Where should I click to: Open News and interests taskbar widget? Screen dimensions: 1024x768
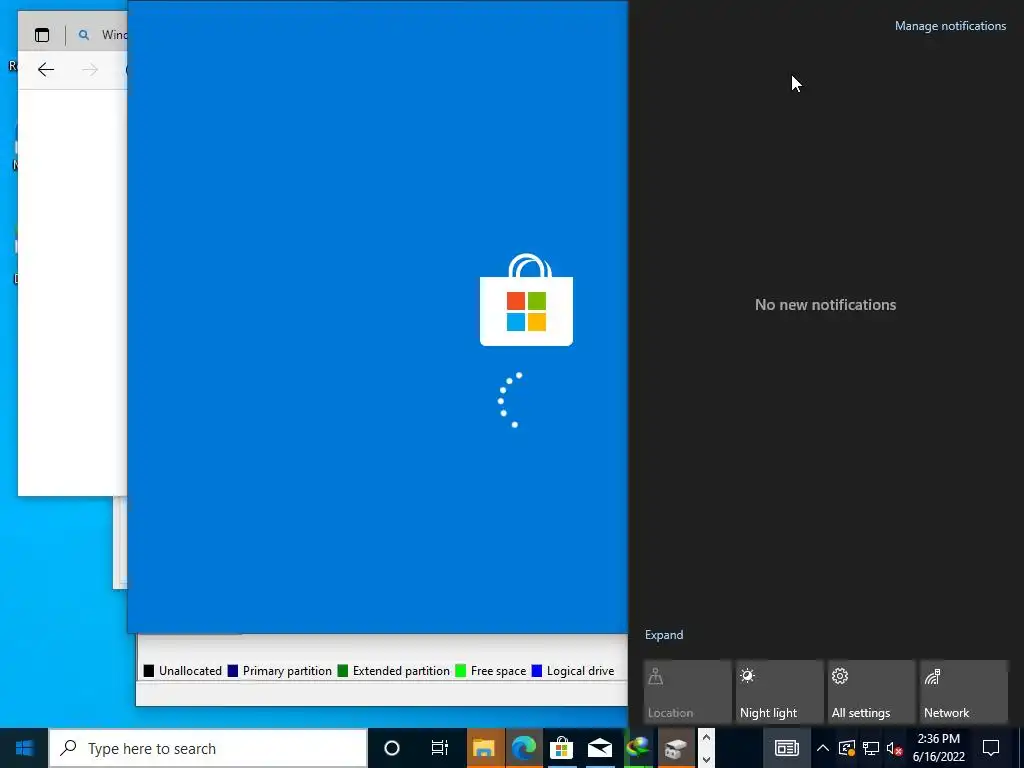pyautogui.click(x=786, y=748)
